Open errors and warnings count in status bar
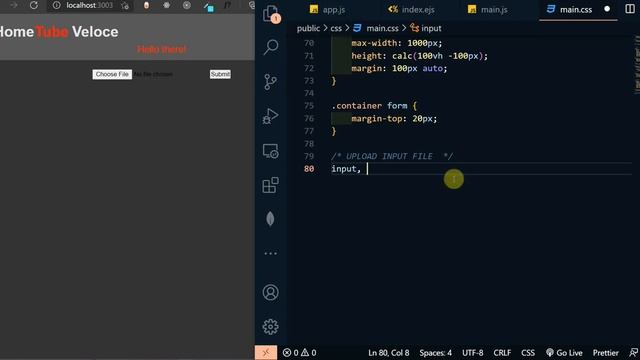The image size is (640, 360). tap(300, 353)
